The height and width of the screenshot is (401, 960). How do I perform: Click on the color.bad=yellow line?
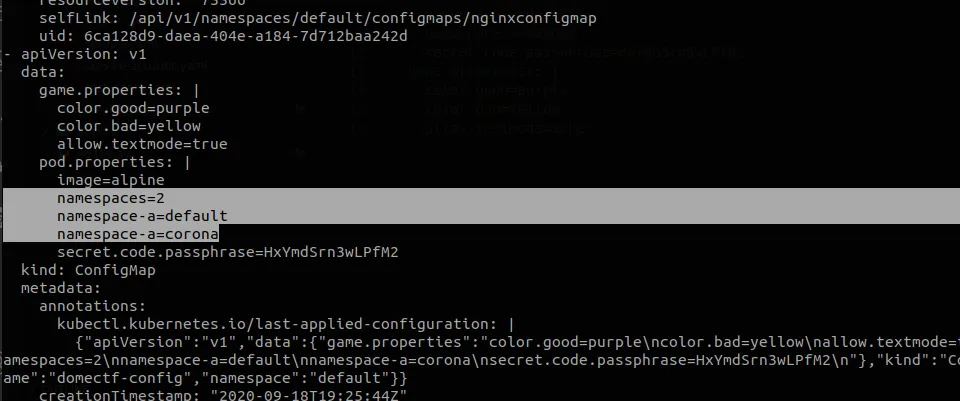click(x=129, y=126)
